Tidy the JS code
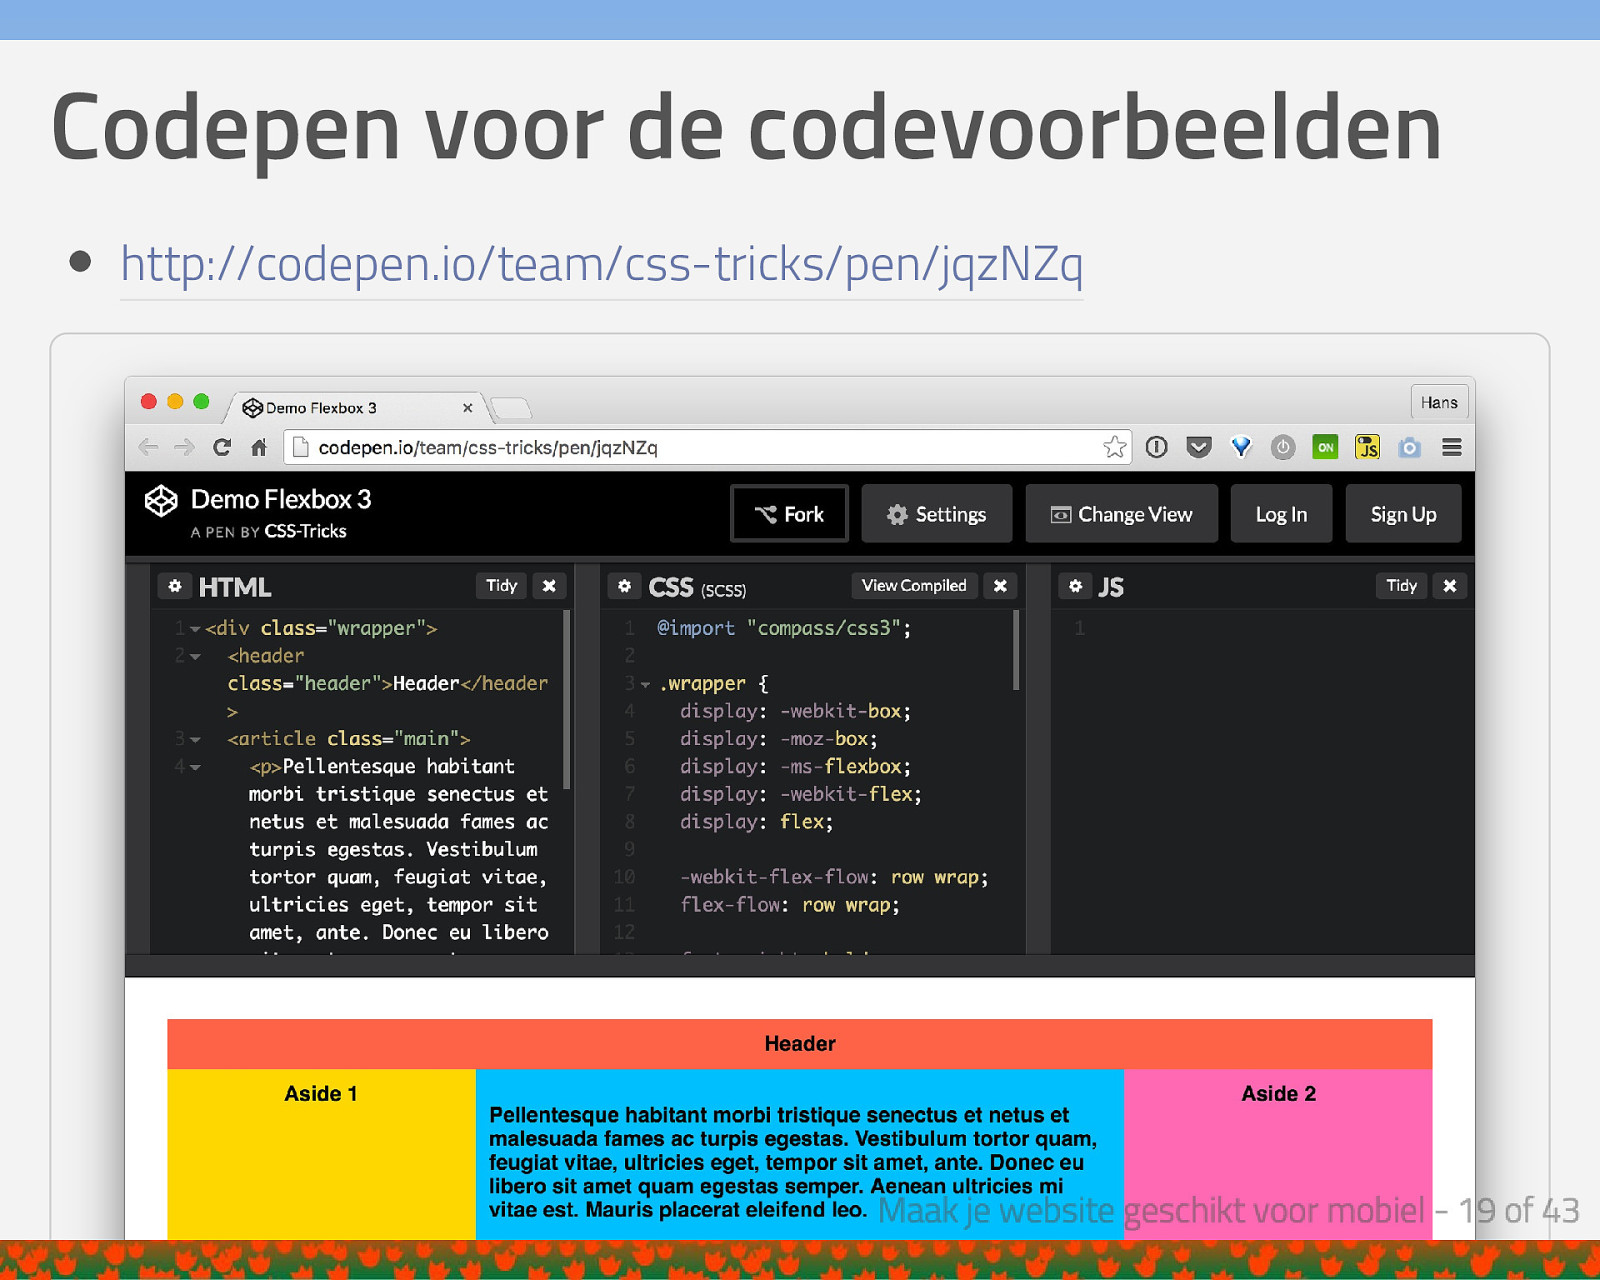 pos(1401,586)
